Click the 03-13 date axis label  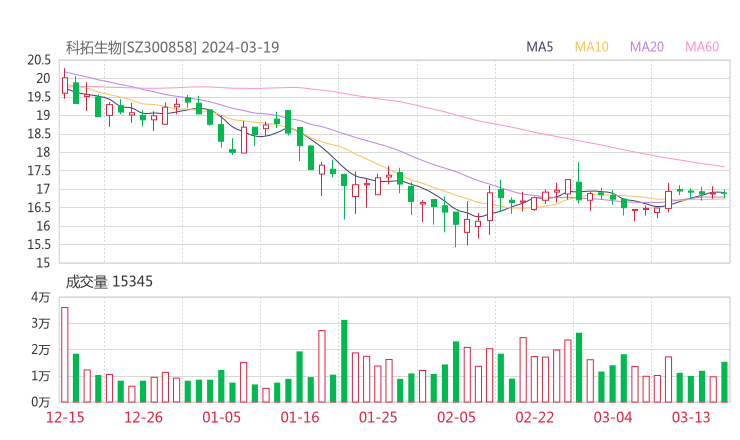691,417
